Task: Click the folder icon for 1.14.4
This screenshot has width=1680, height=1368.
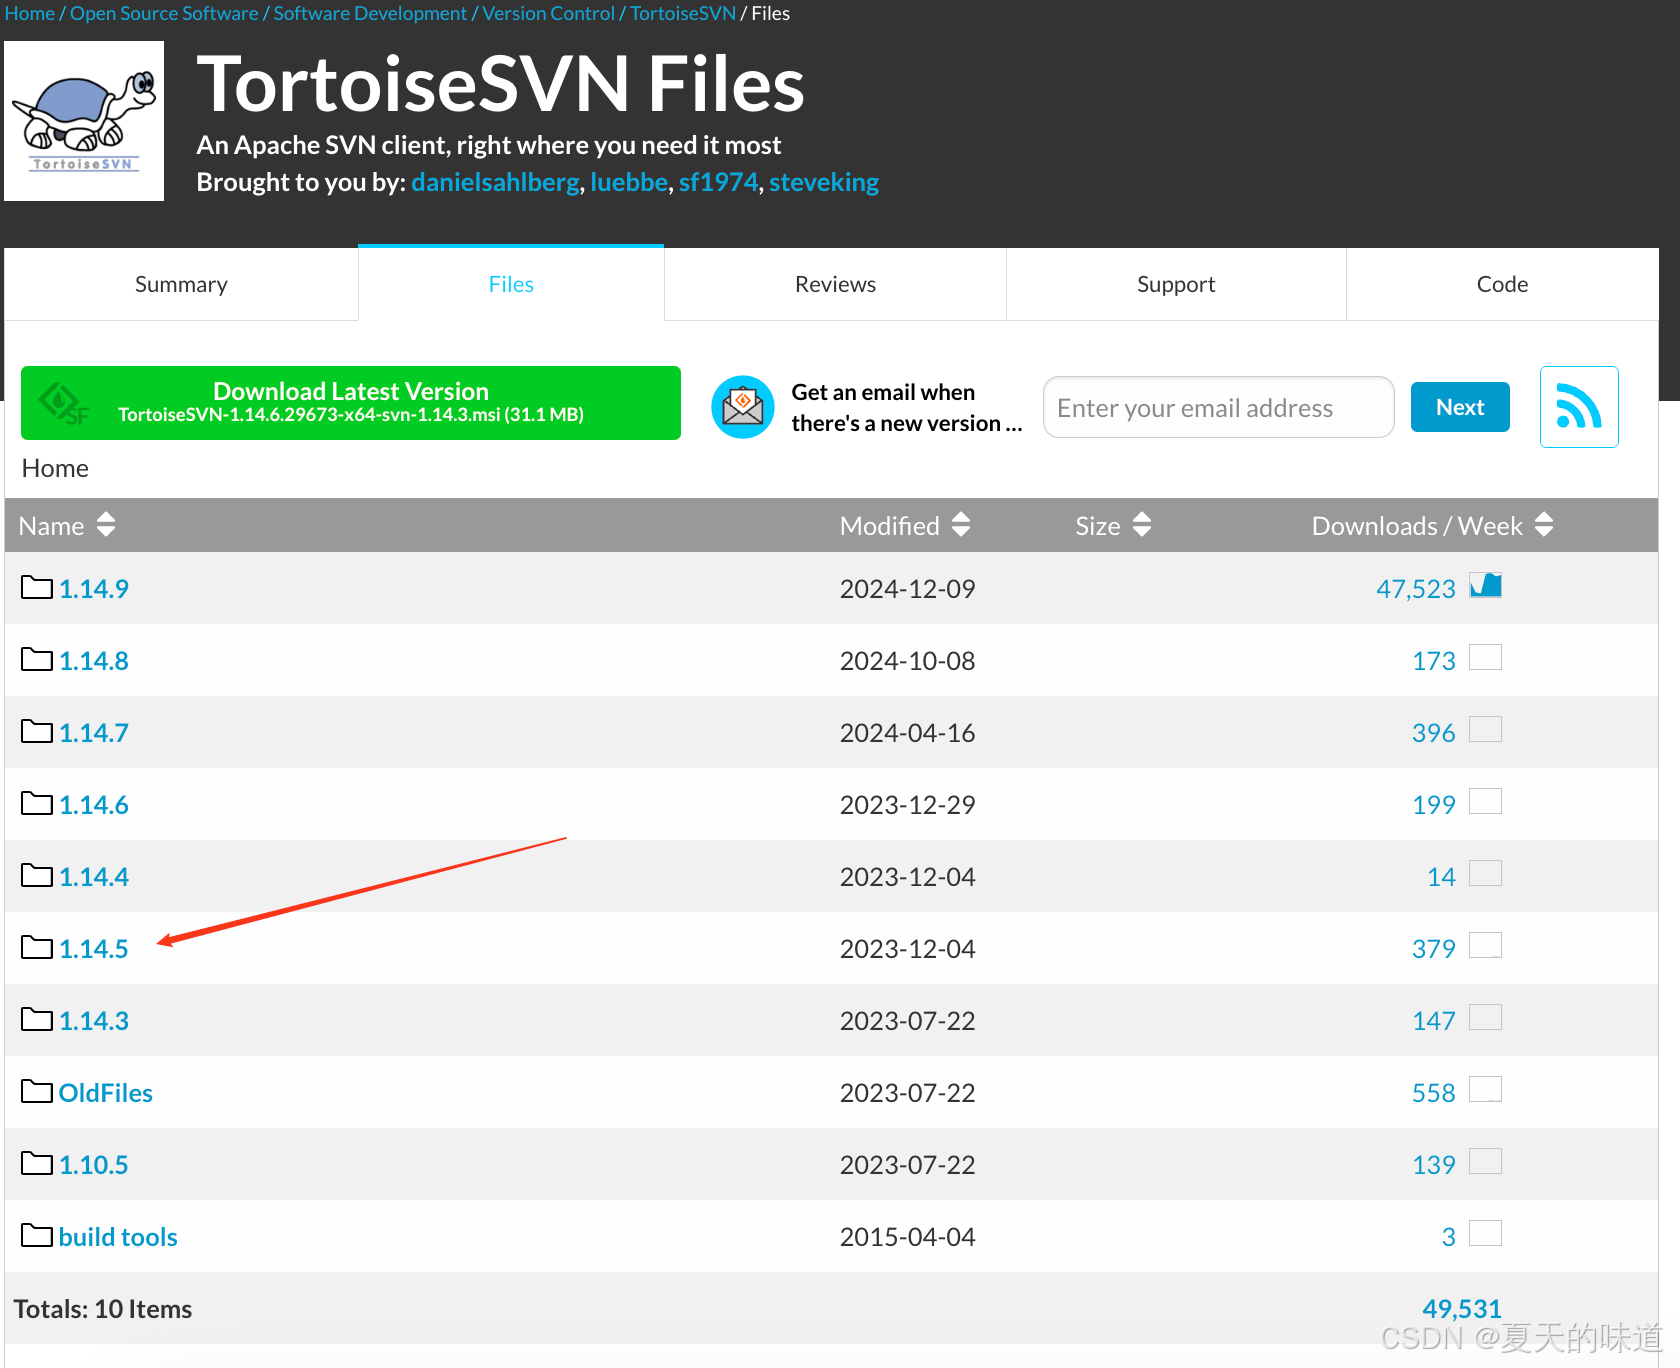Action: [37, 875]
